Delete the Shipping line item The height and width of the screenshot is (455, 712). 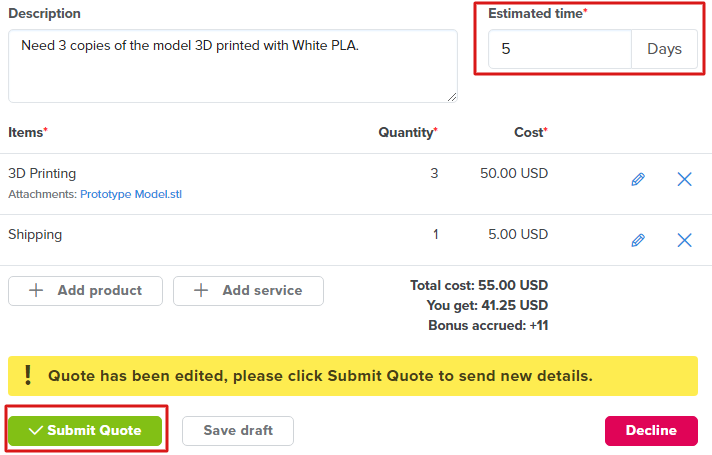(x=684, y=240)
